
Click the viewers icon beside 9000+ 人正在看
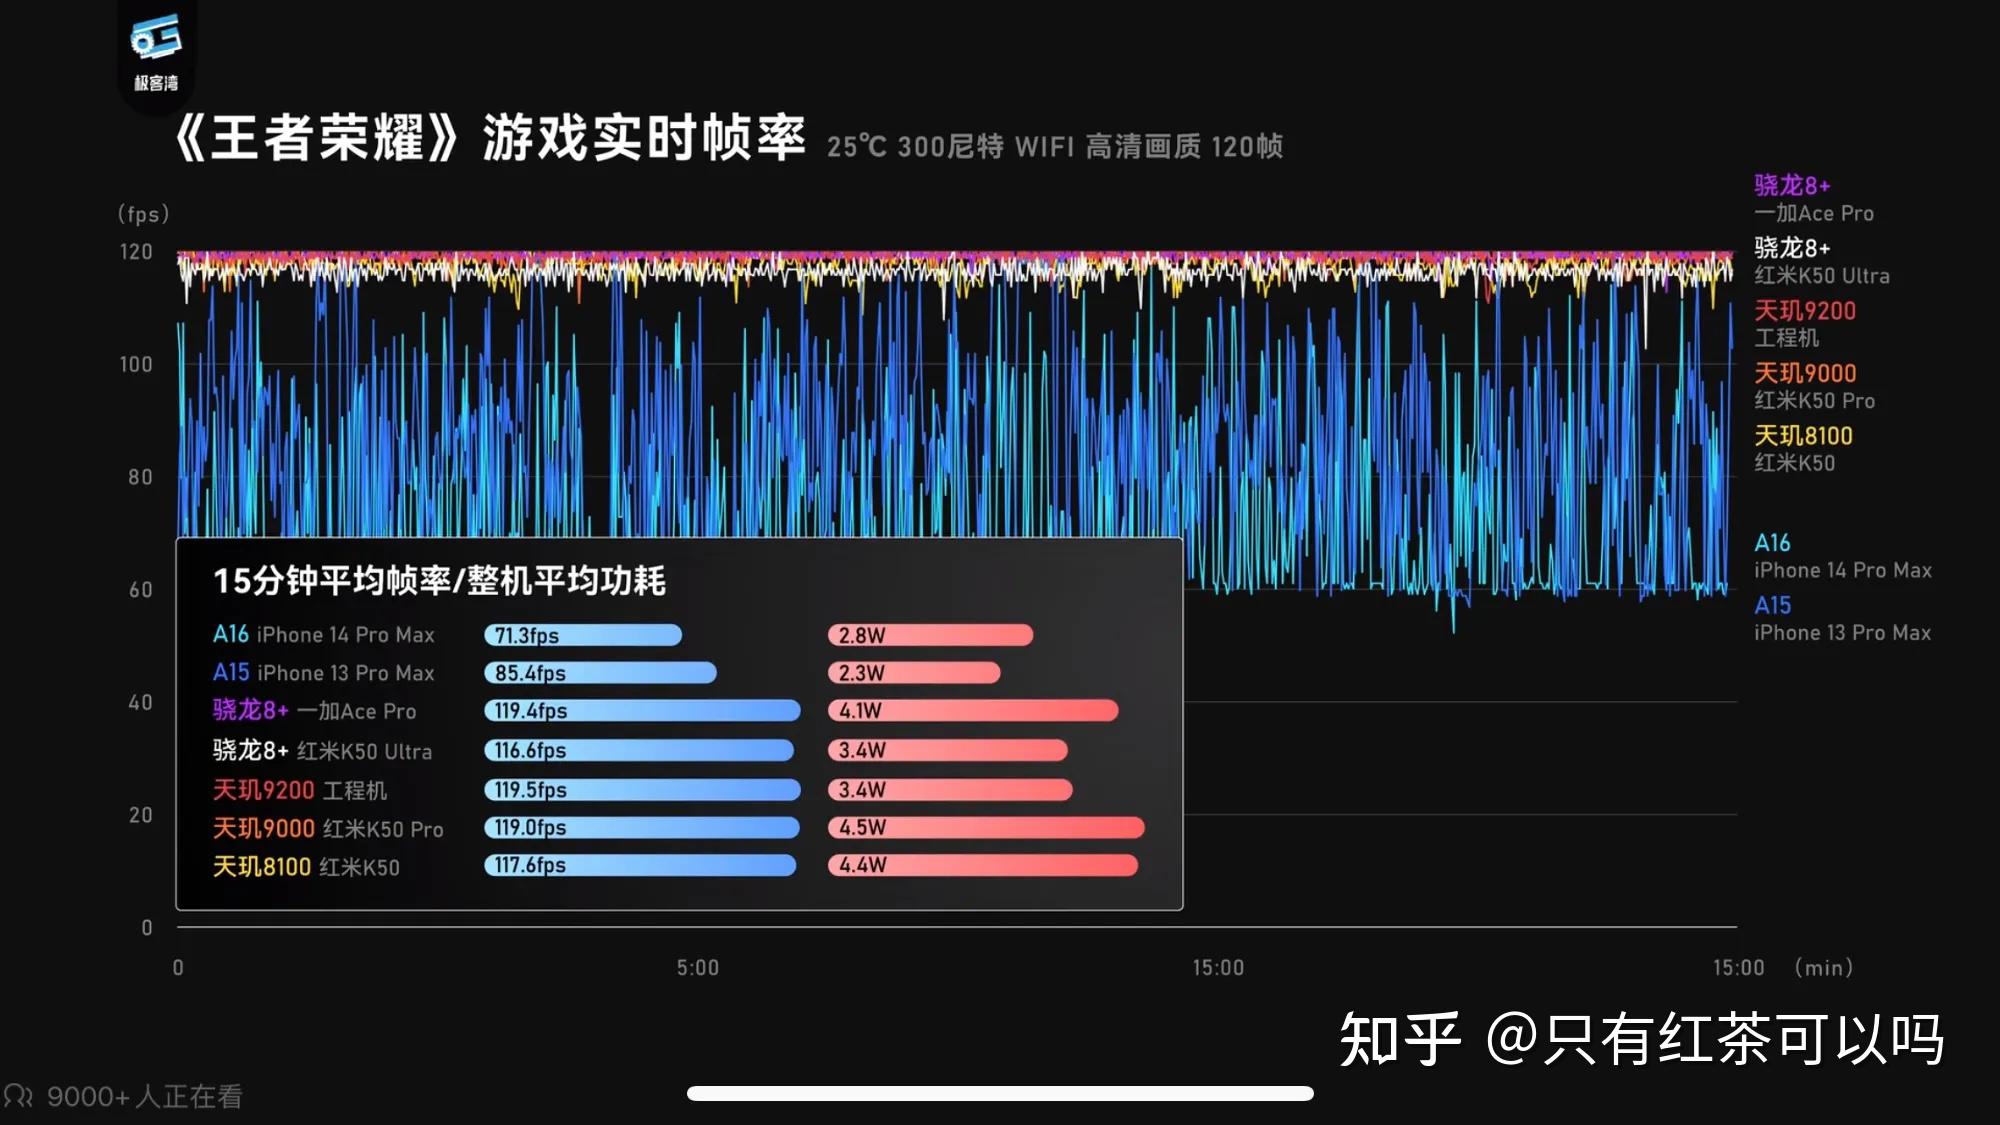[x=18, y=1096]
